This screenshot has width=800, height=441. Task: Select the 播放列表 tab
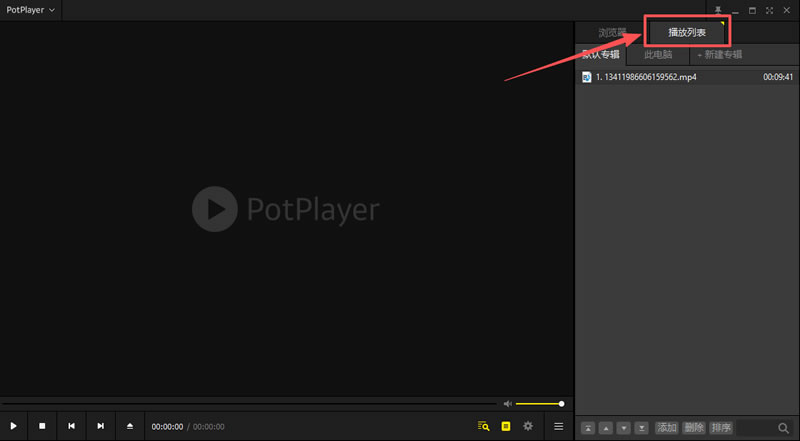tap(687, 33)
